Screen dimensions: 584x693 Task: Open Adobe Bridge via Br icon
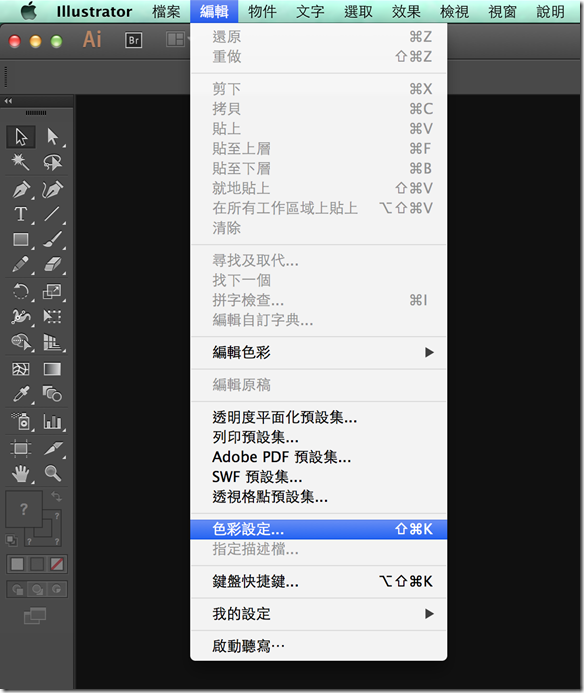[134, 41]
